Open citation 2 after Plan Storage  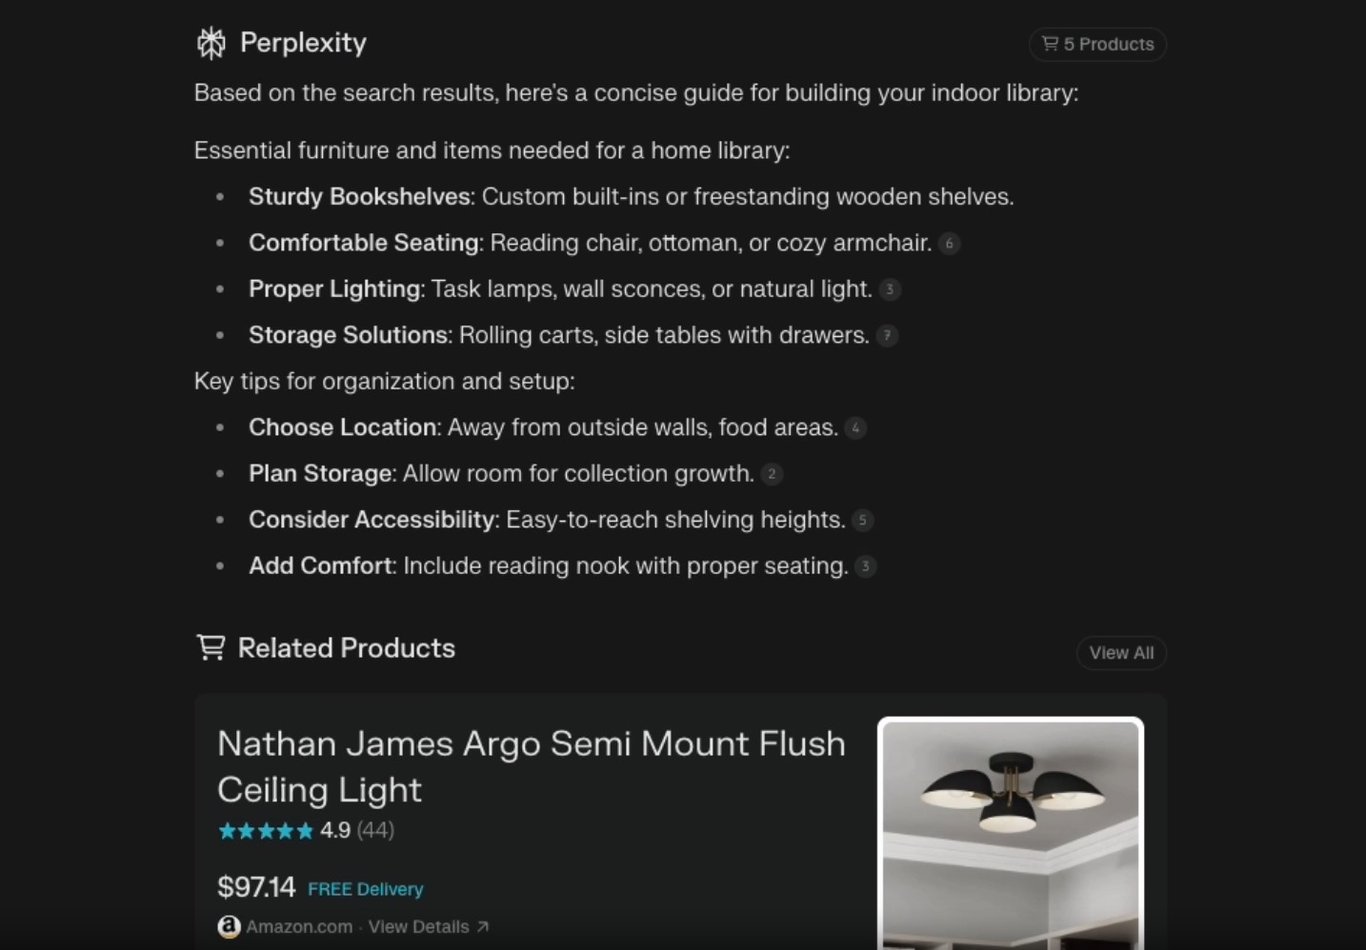771,473
